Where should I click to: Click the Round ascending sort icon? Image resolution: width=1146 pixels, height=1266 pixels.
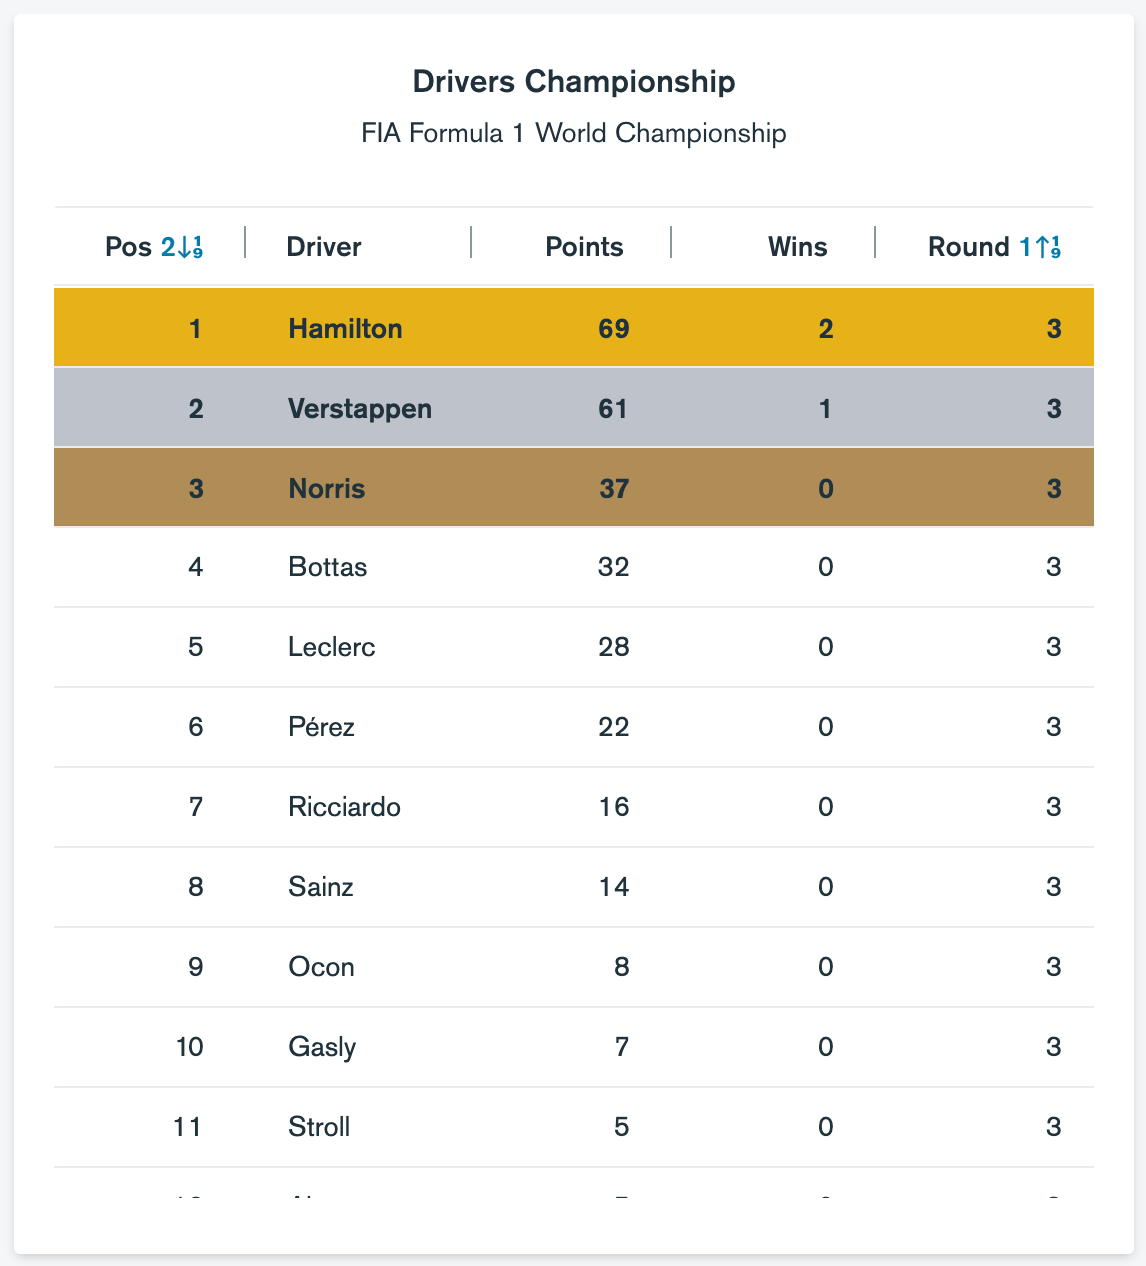(x=1040, y=247)
